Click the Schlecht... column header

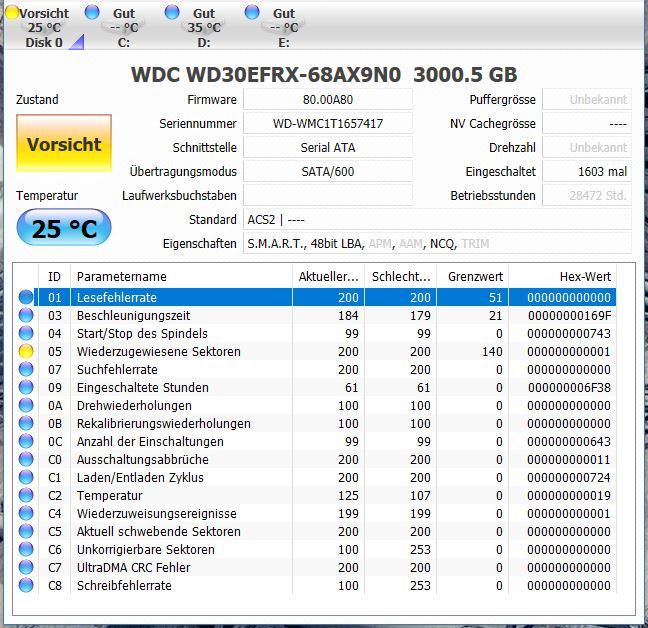tap(400, 276)
